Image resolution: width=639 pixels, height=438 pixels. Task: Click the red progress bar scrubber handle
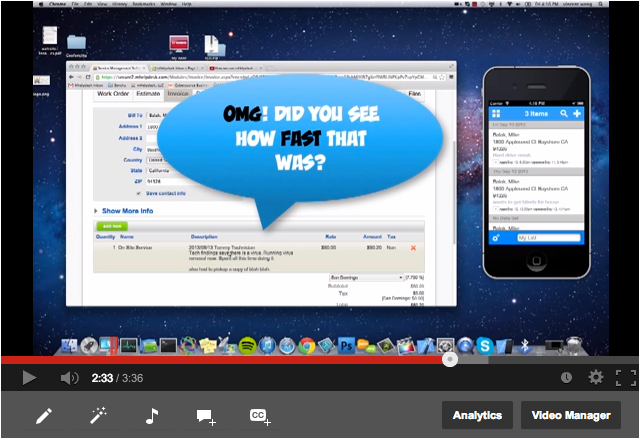tap(450, 359)
